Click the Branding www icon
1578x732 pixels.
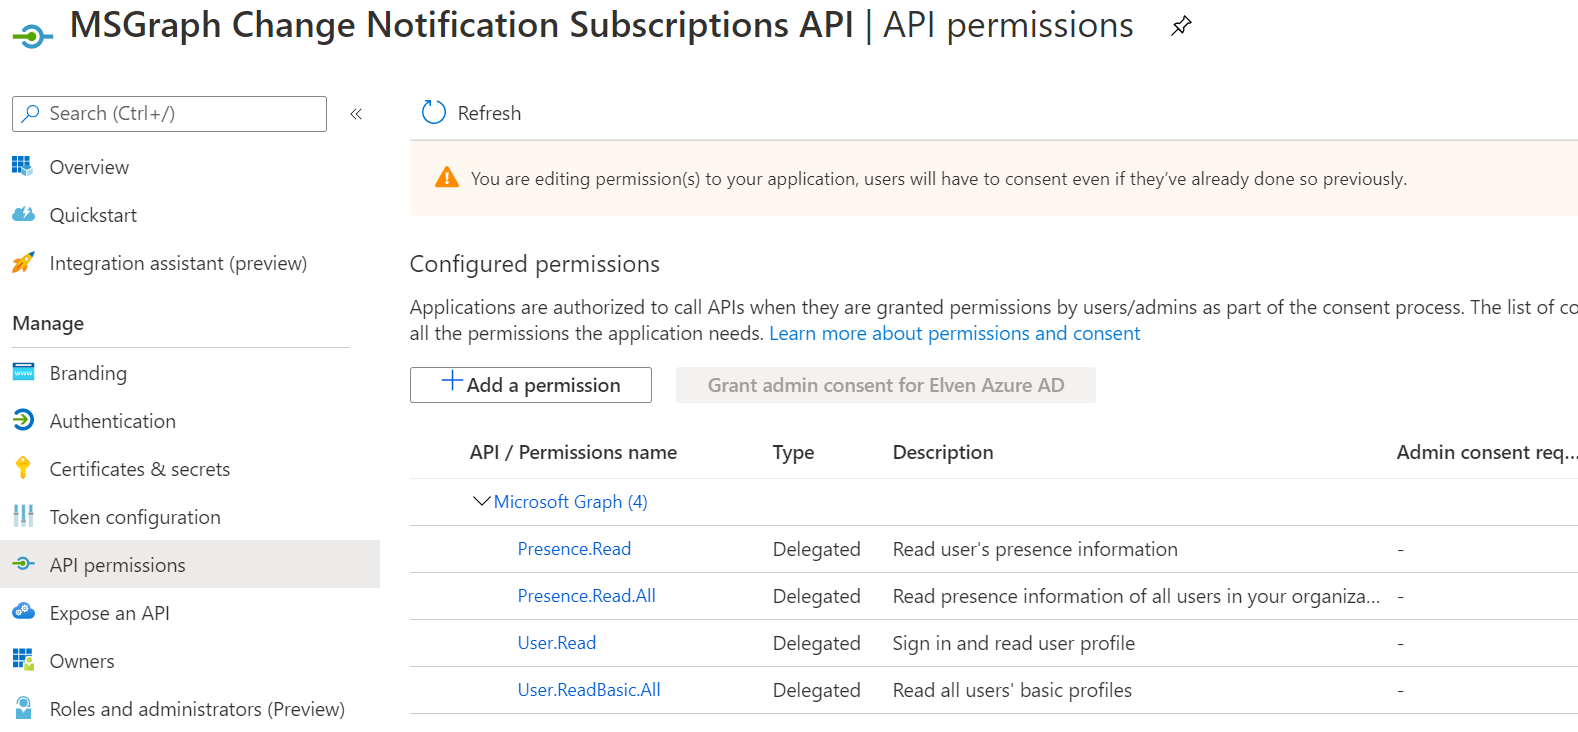[23, 372]
